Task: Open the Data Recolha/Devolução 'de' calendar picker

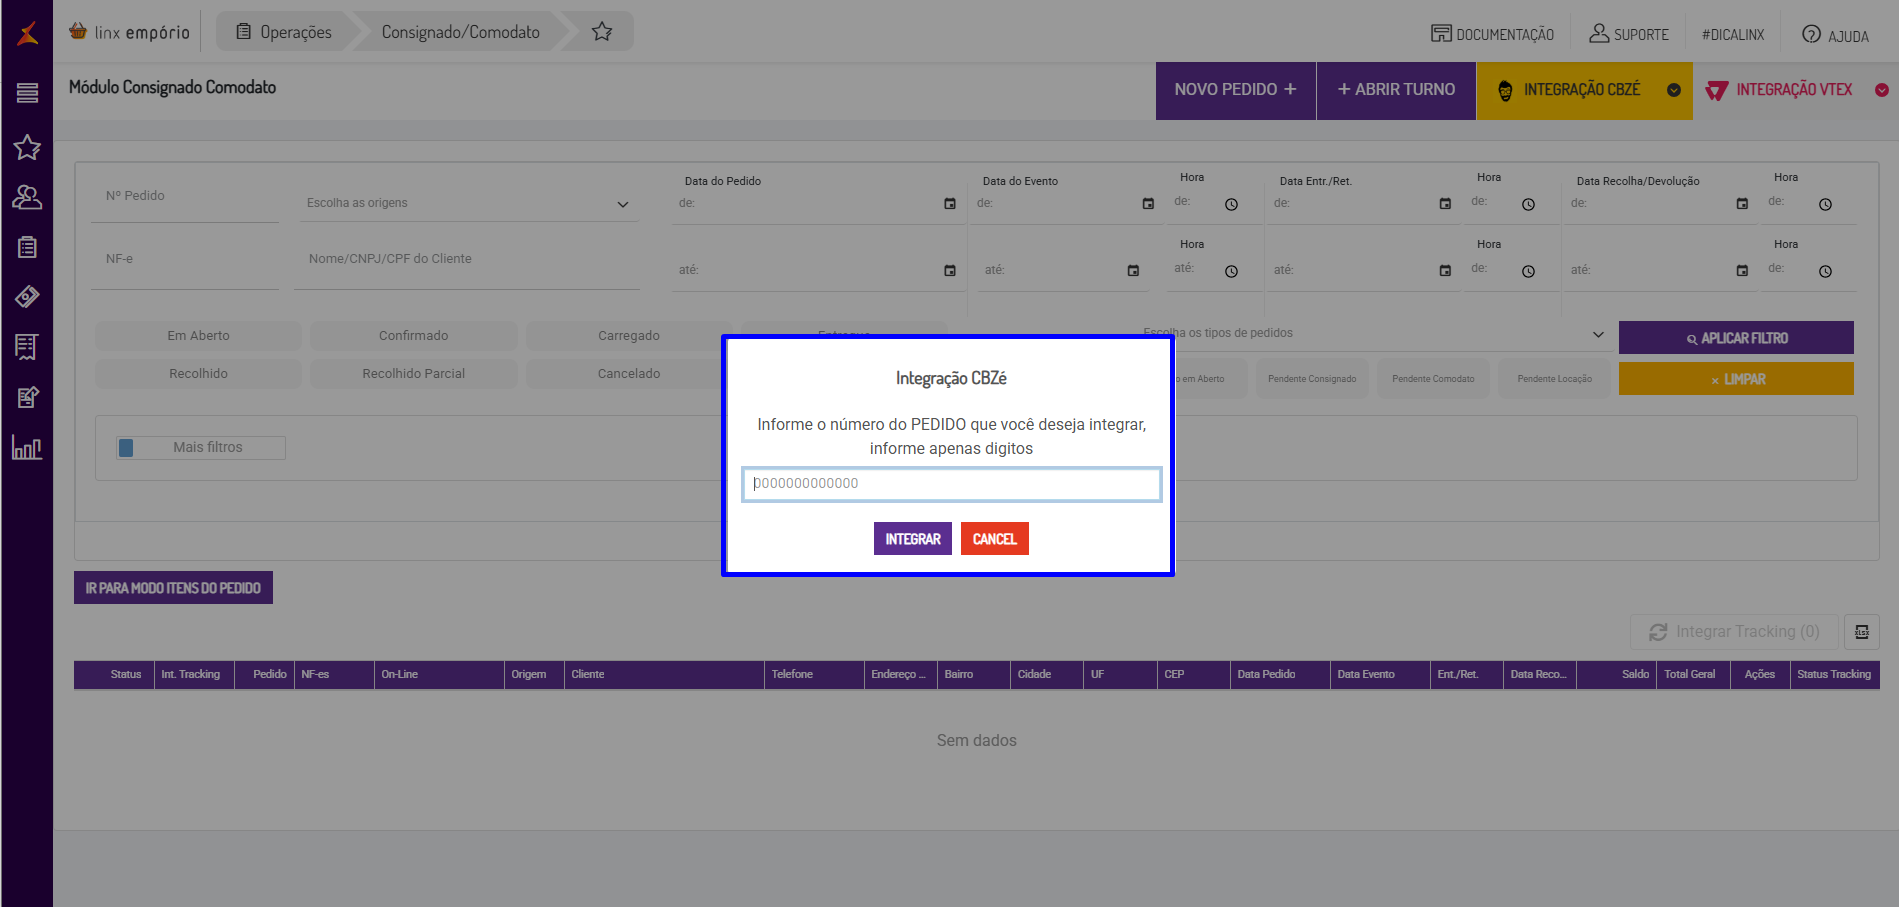Action: 1742,204
